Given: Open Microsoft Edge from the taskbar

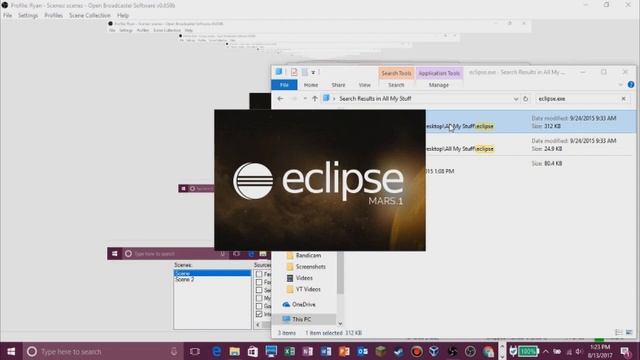Looking at the screenshot, I should tap(217, 351).
